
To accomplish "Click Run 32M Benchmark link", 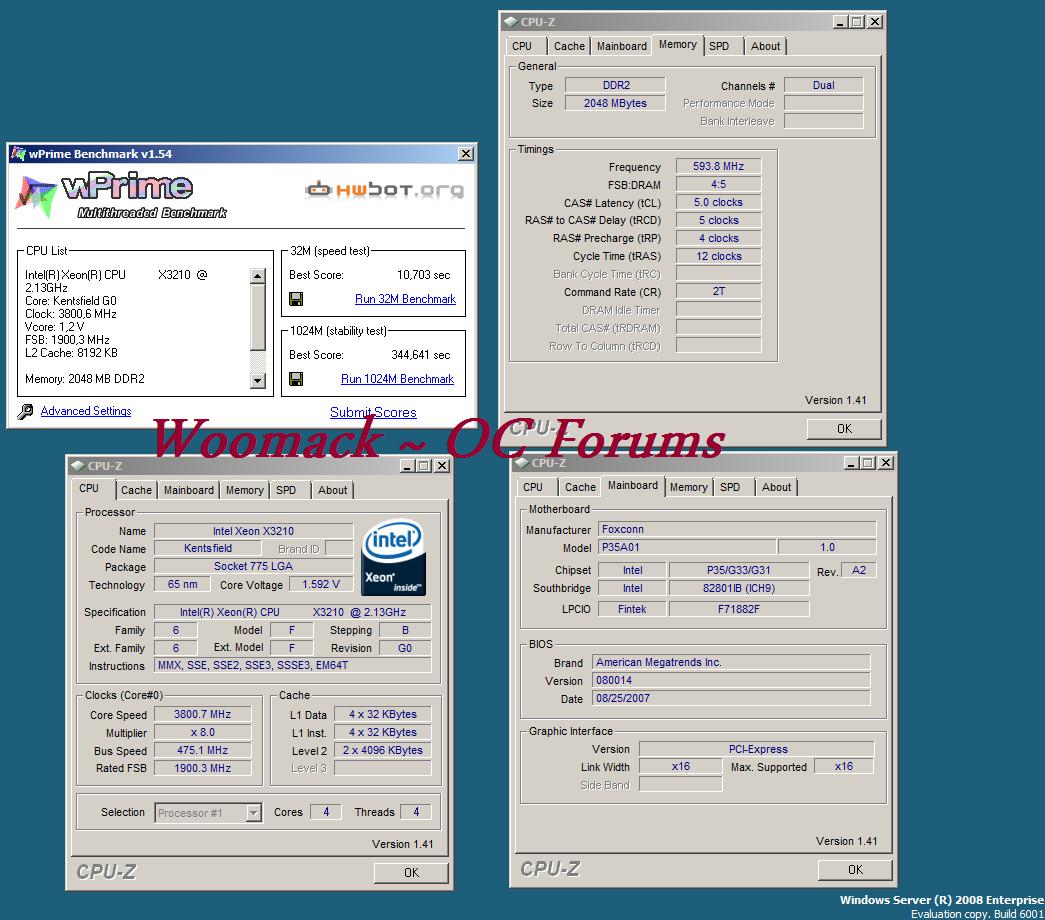I will (x=405, y=299).
